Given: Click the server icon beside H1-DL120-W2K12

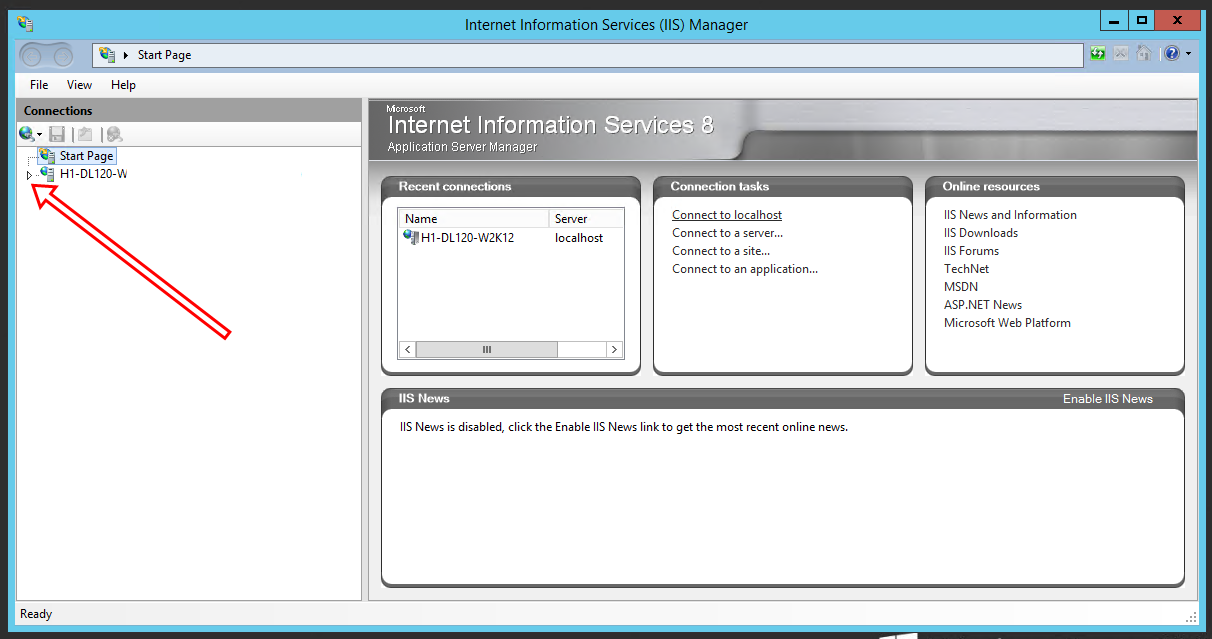Looking at the screenshot, I should click(411, 237).
